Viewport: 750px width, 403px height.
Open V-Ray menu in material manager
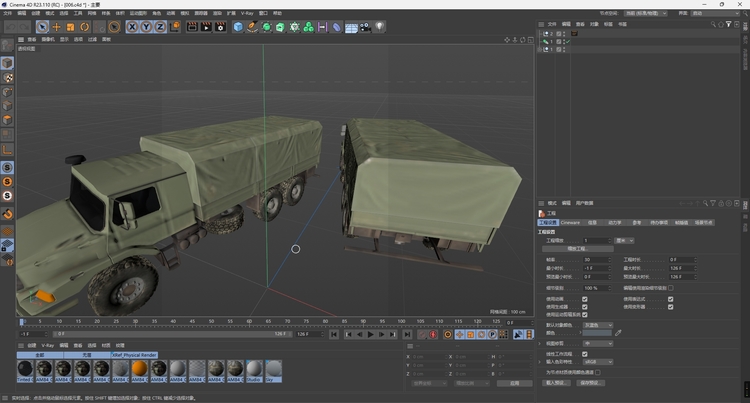pos(47,345)
